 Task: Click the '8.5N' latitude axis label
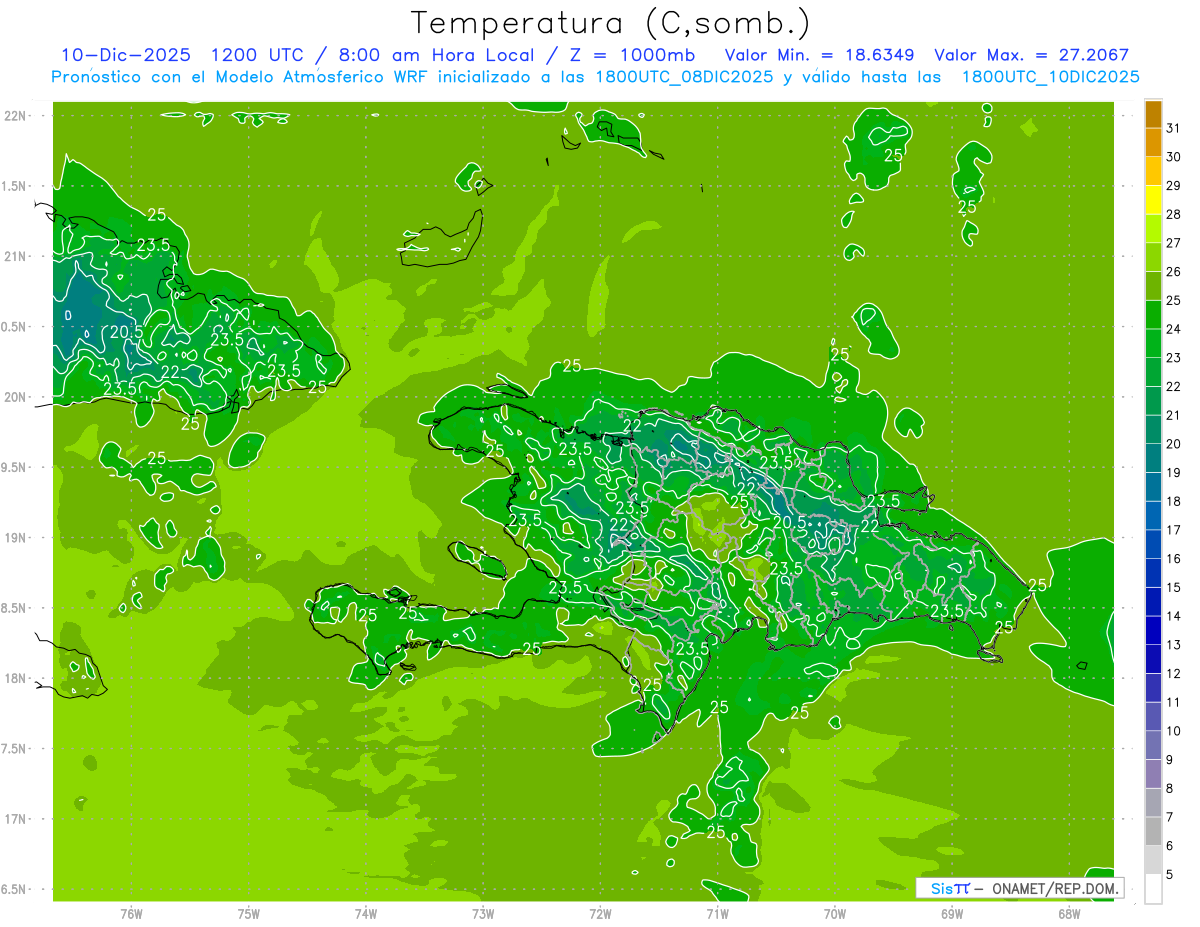(15, 608)
